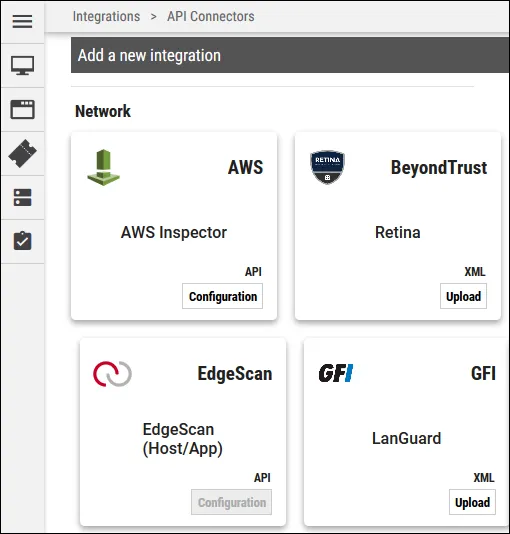Click the EdgeScan red-gray circles logo

112,374
